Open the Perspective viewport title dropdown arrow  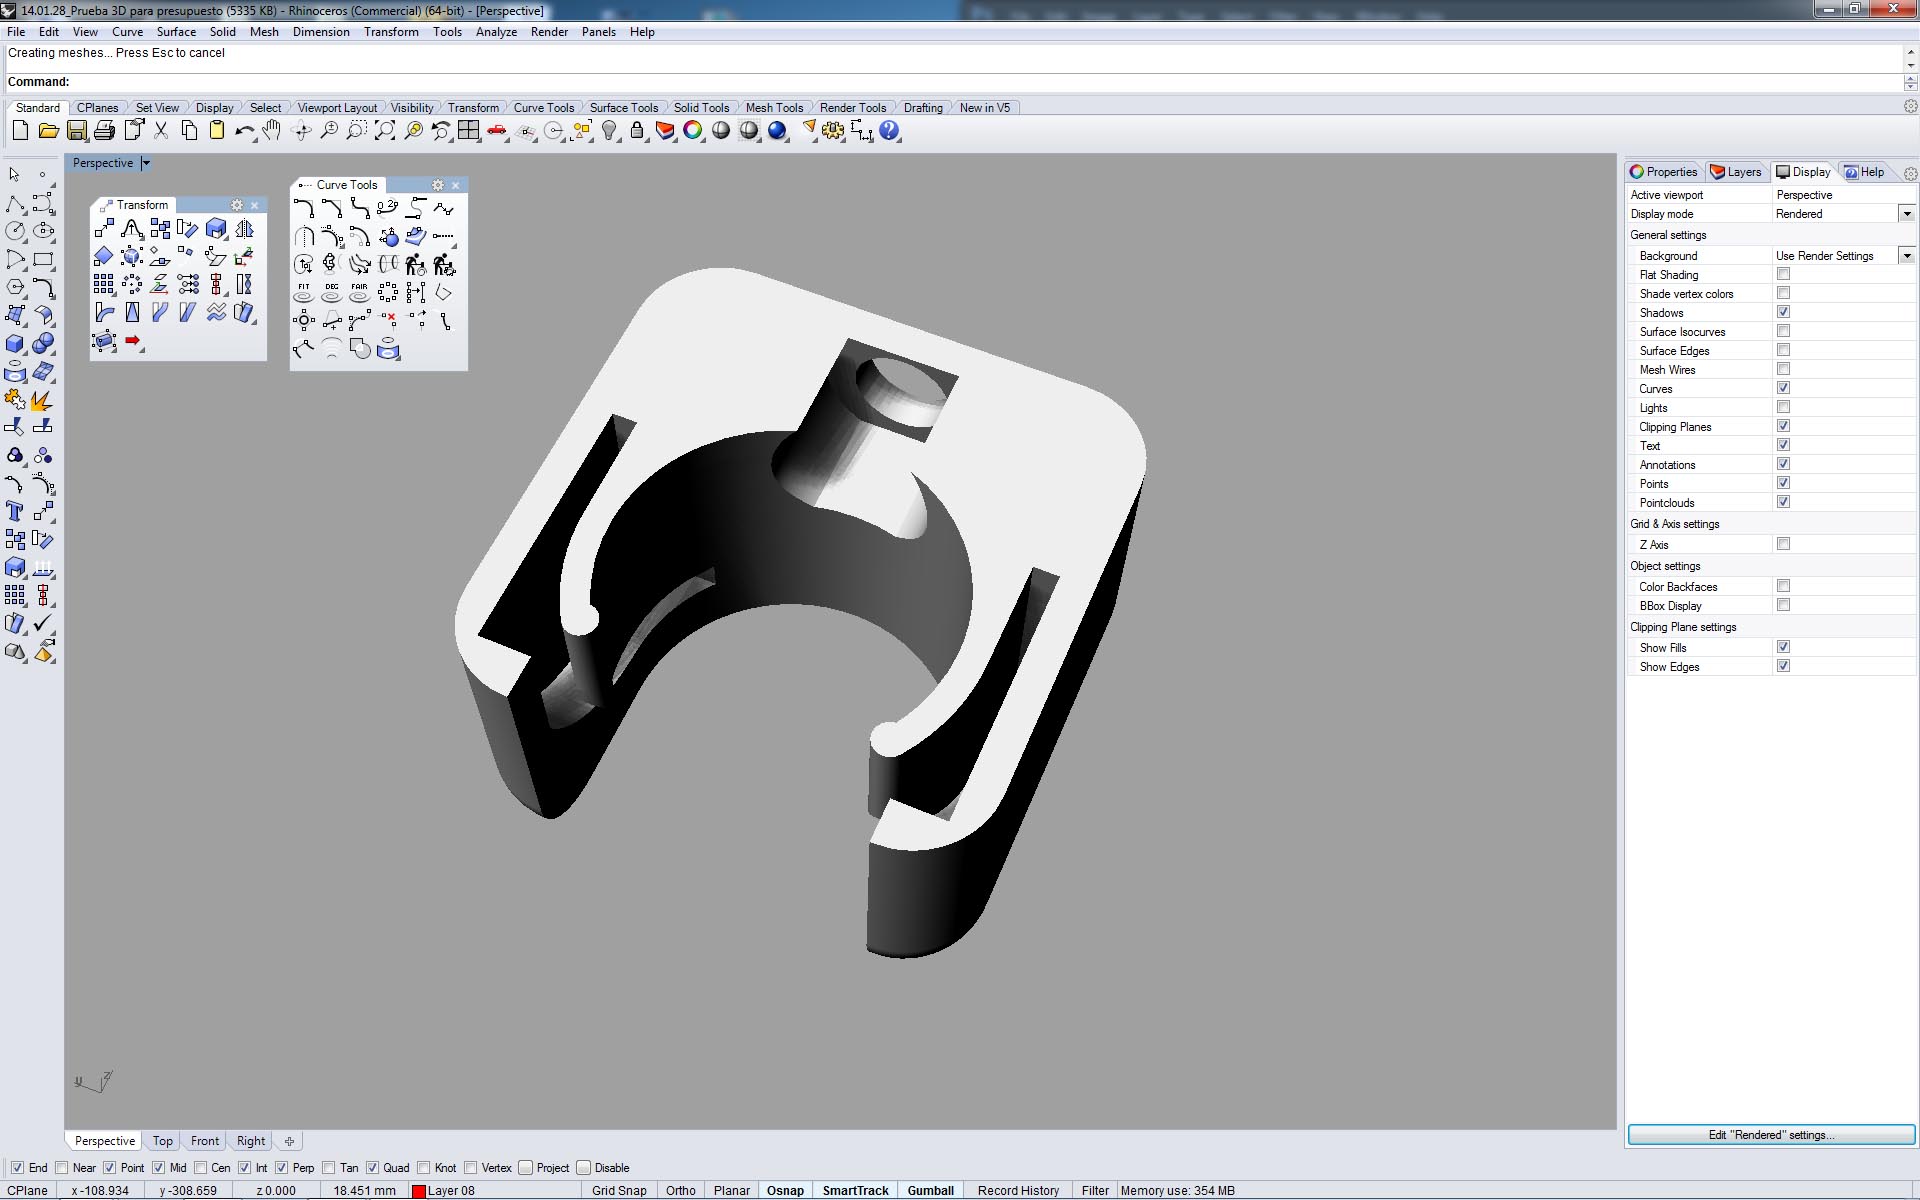tap(146, 163)
